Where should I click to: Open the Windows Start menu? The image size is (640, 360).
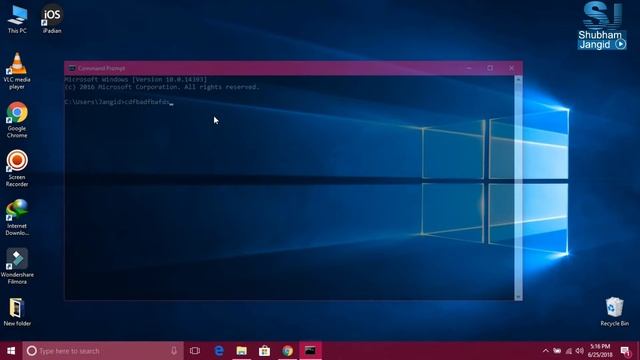pos(11,351)
